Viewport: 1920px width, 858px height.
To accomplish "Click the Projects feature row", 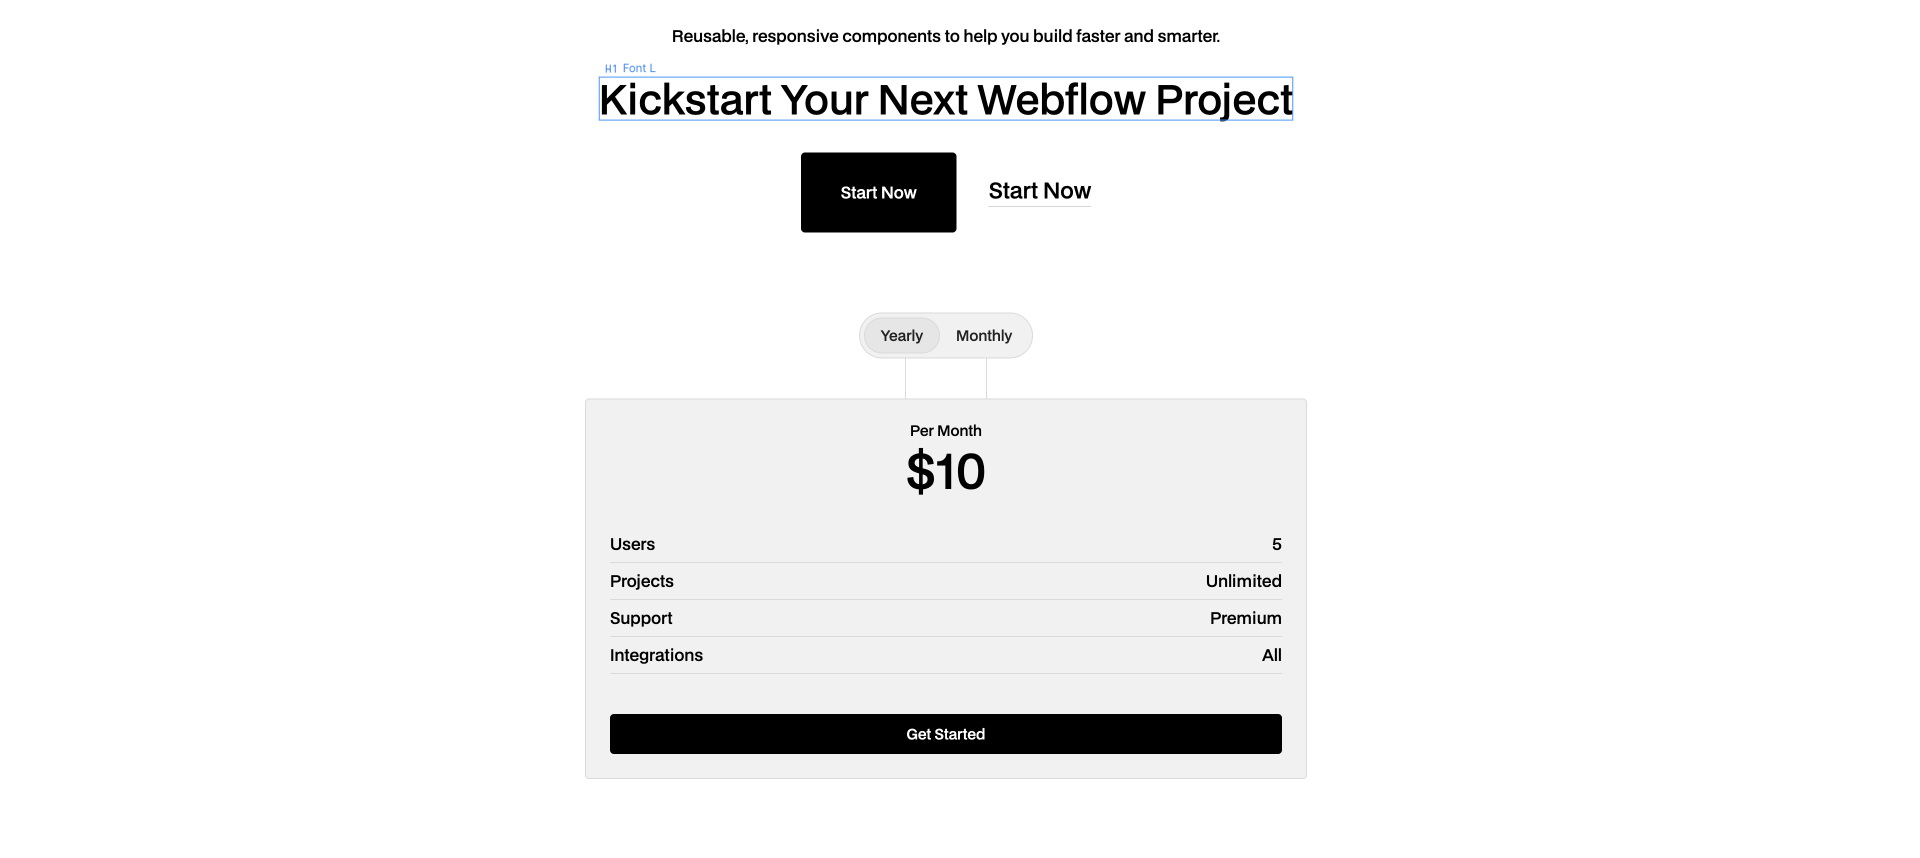I will 641,581.
